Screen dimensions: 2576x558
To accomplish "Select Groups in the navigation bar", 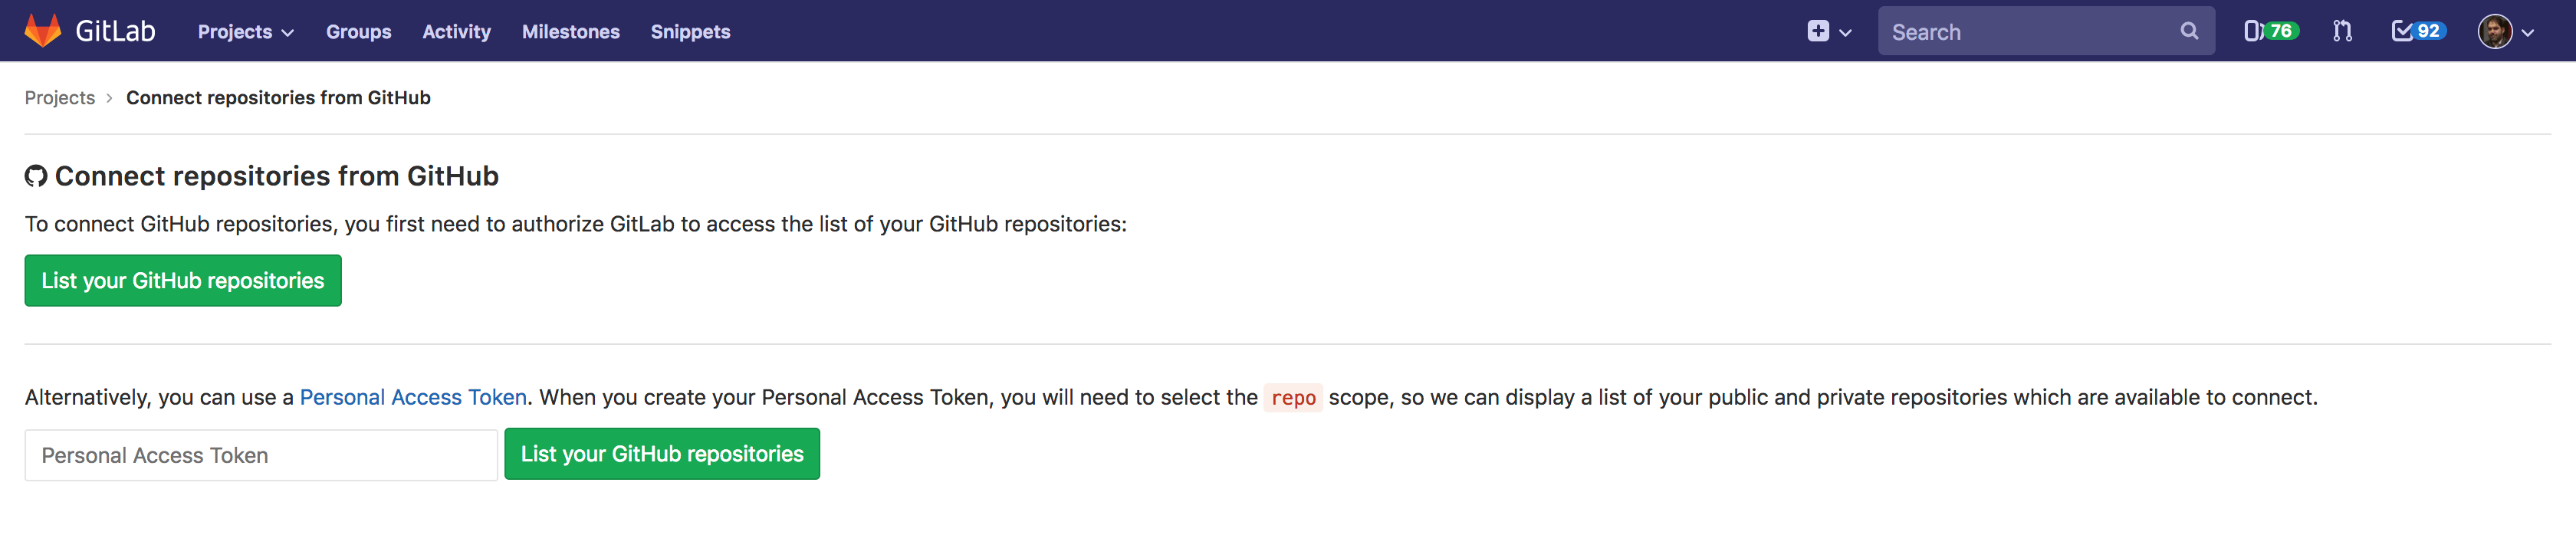I will (x=358, y=31).
